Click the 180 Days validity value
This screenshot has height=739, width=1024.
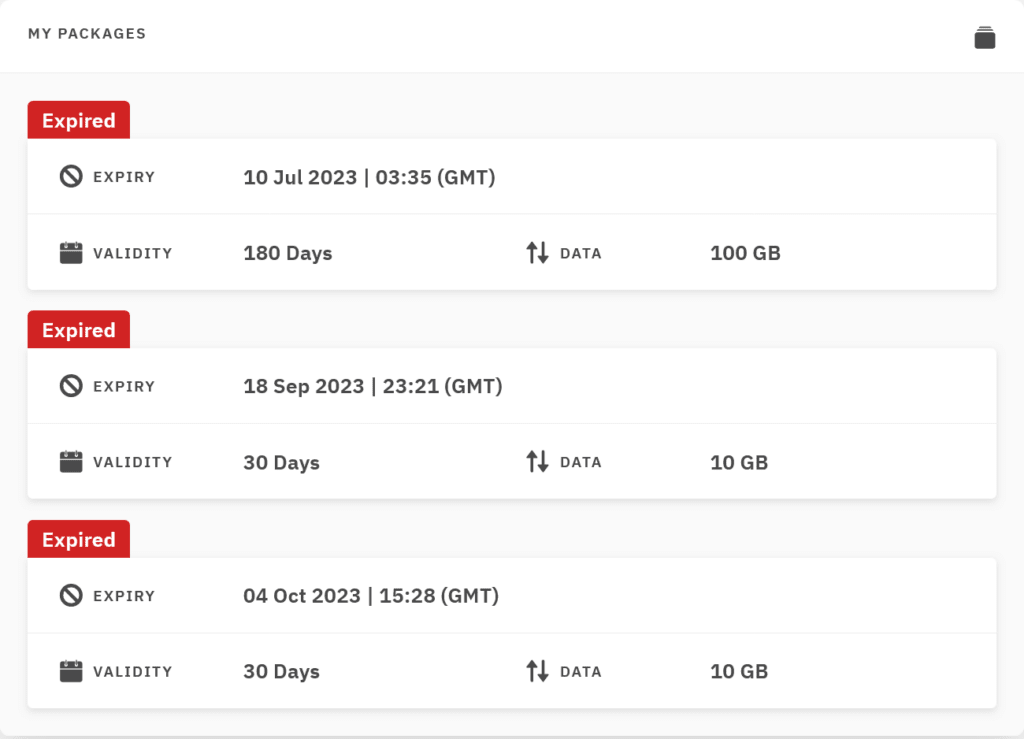pos(287,254)
